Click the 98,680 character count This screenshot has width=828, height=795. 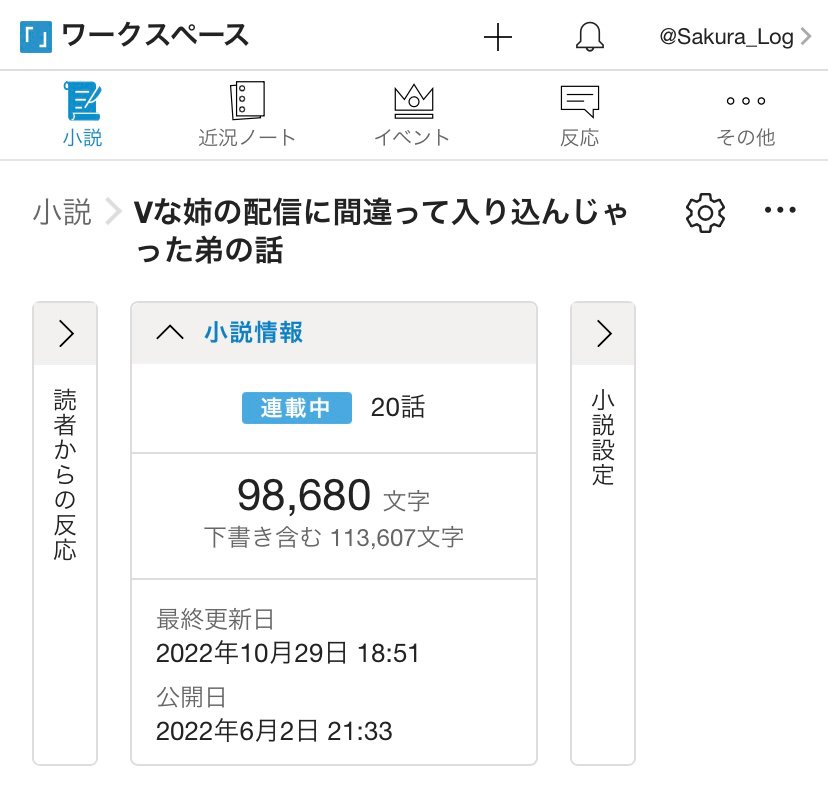click(304, 494)
